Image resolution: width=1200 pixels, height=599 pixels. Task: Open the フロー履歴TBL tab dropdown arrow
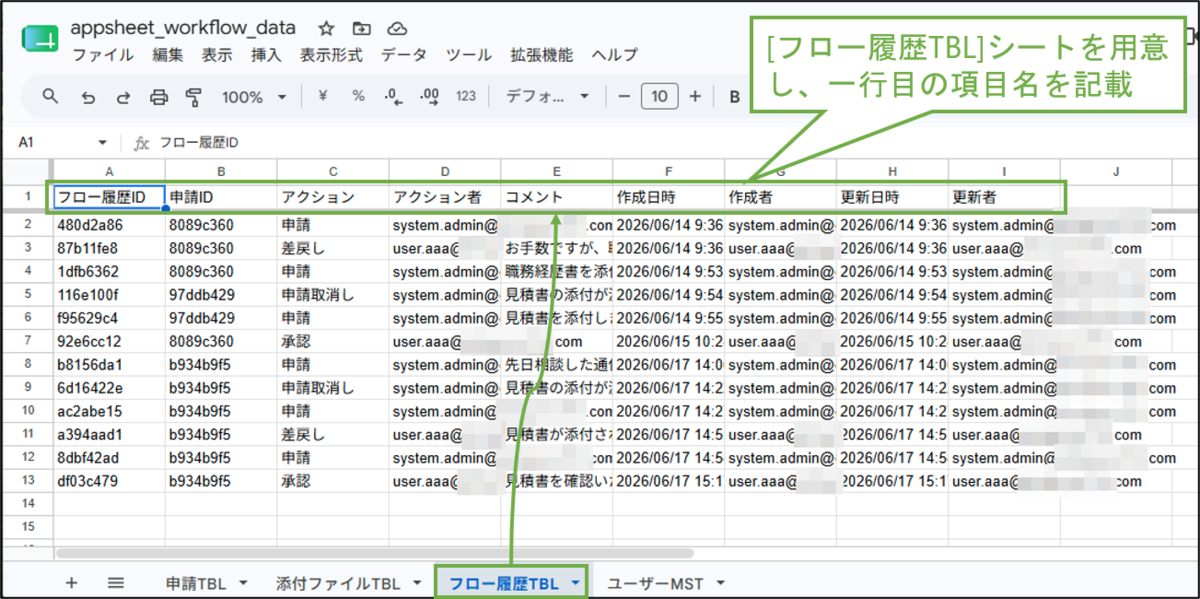tap(575, 582)
